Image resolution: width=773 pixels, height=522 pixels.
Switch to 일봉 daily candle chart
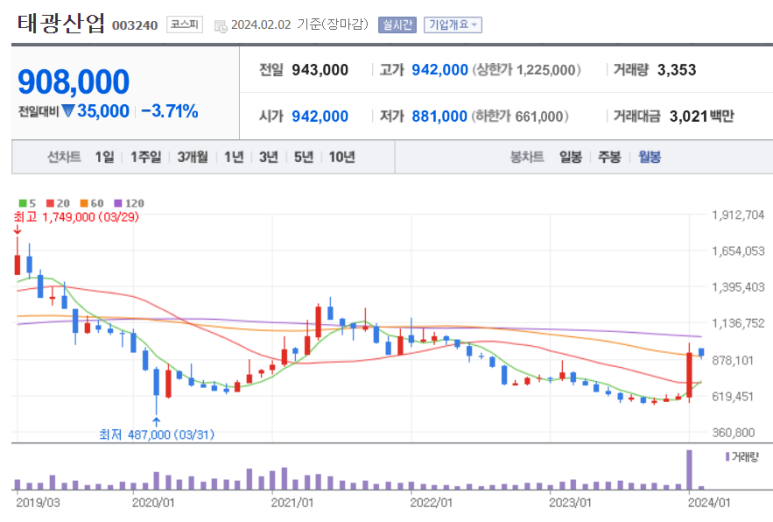point(570,157)
